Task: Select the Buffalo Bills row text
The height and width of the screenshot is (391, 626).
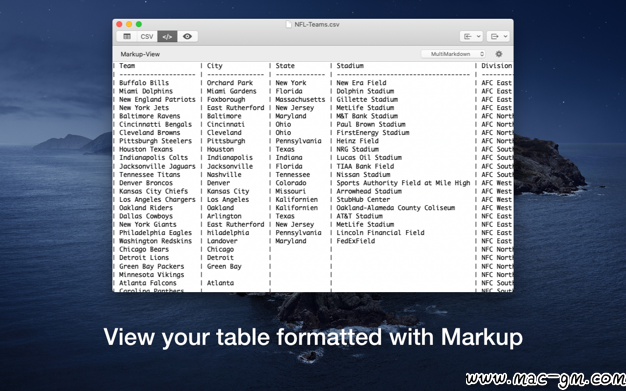Action: click(x=144, y=83)
